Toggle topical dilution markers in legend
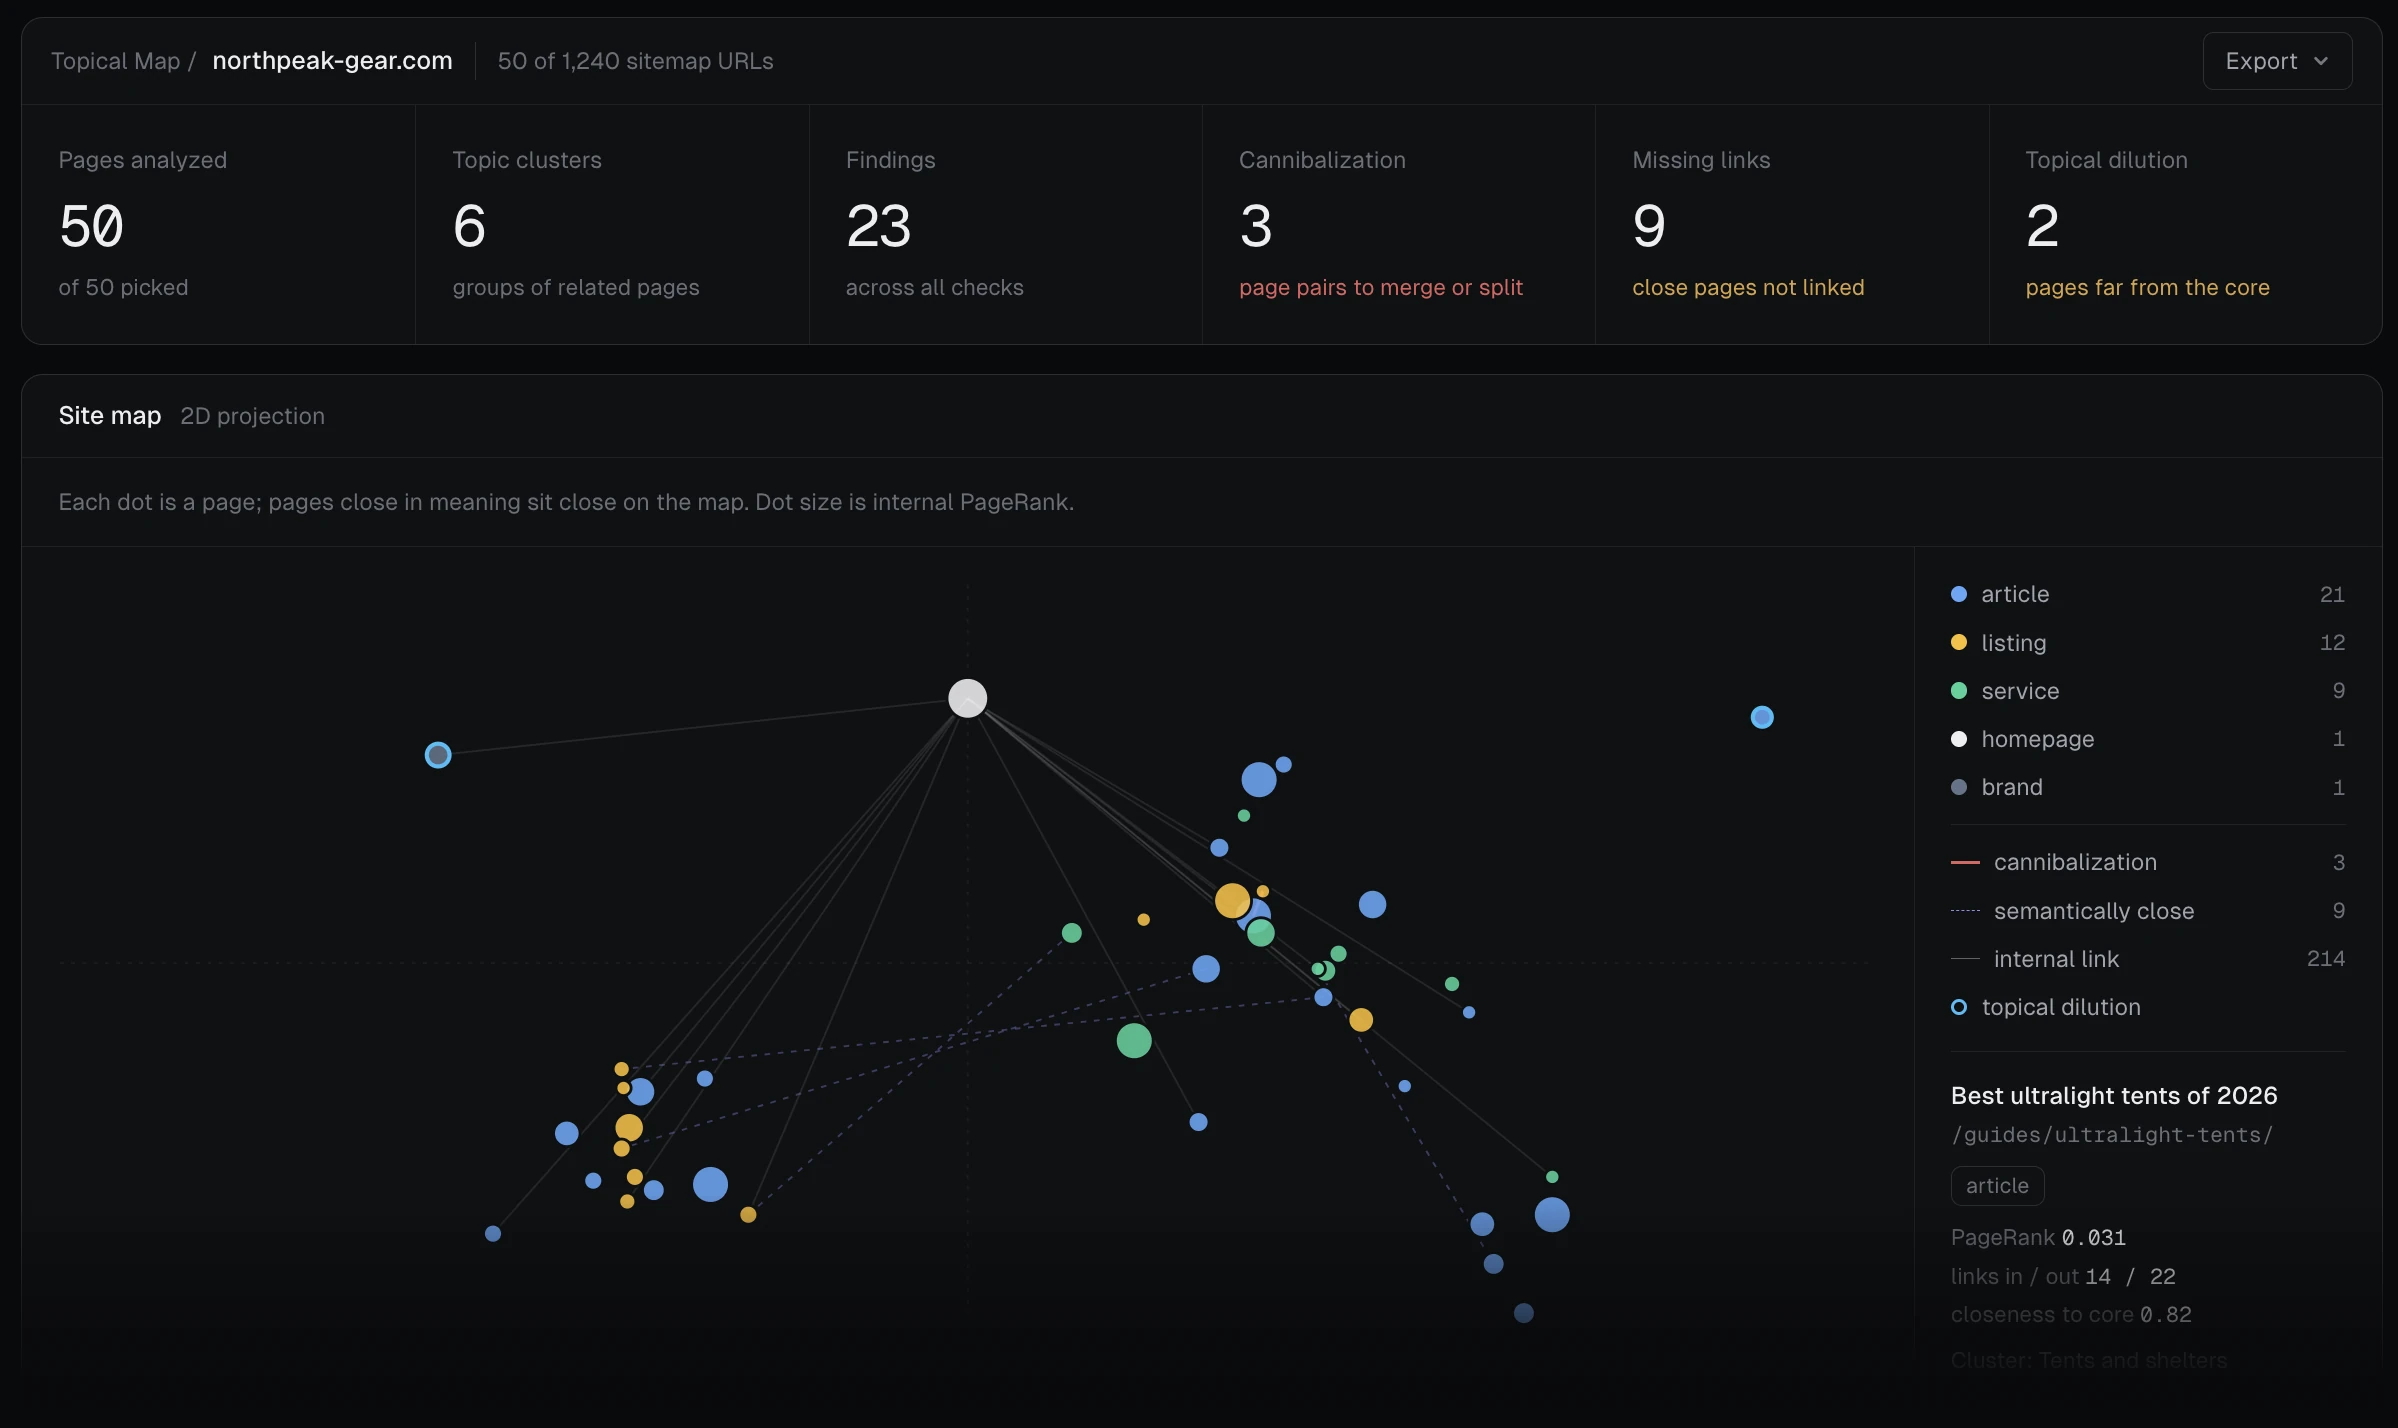The width and height of the screenshot is (2398, 1428). tap(2147, 1007)
